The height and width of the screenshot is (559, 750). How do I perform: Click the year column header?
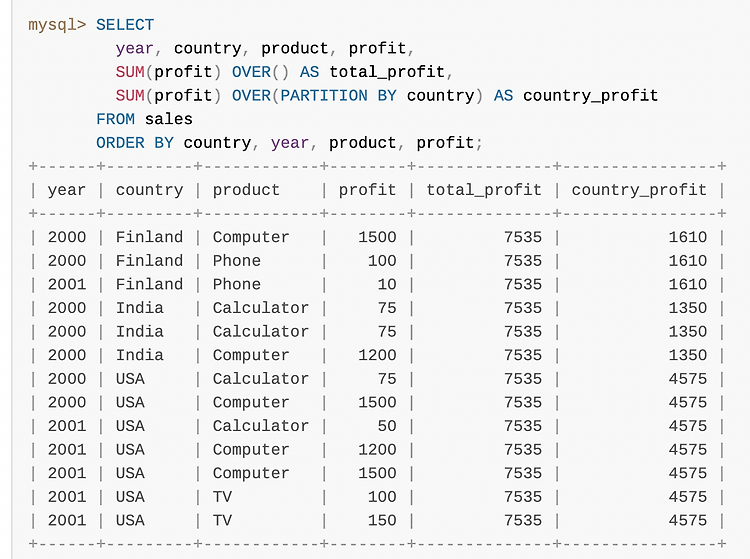pyautogui.click(x=66, y=190)
